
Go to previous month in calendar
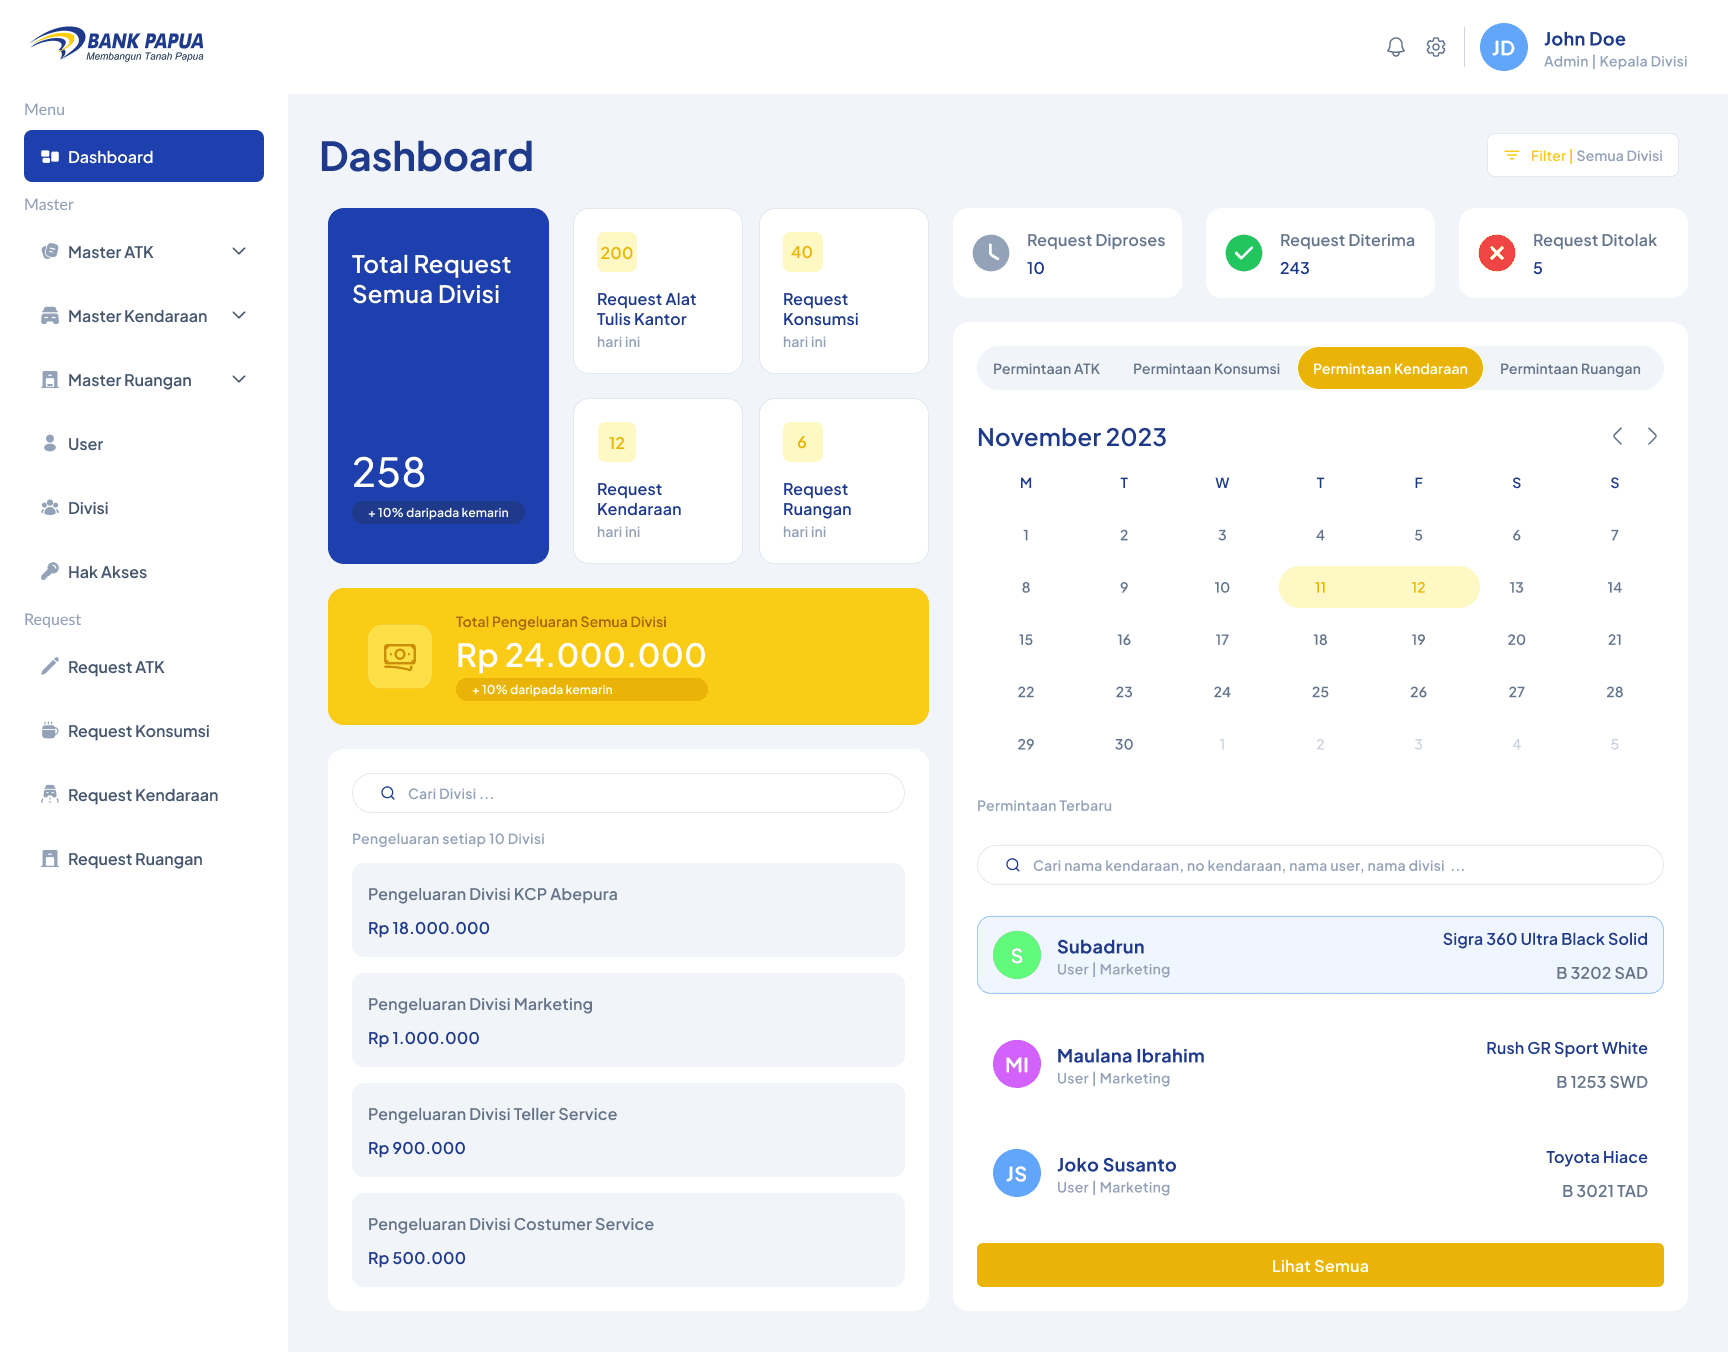1617,436
